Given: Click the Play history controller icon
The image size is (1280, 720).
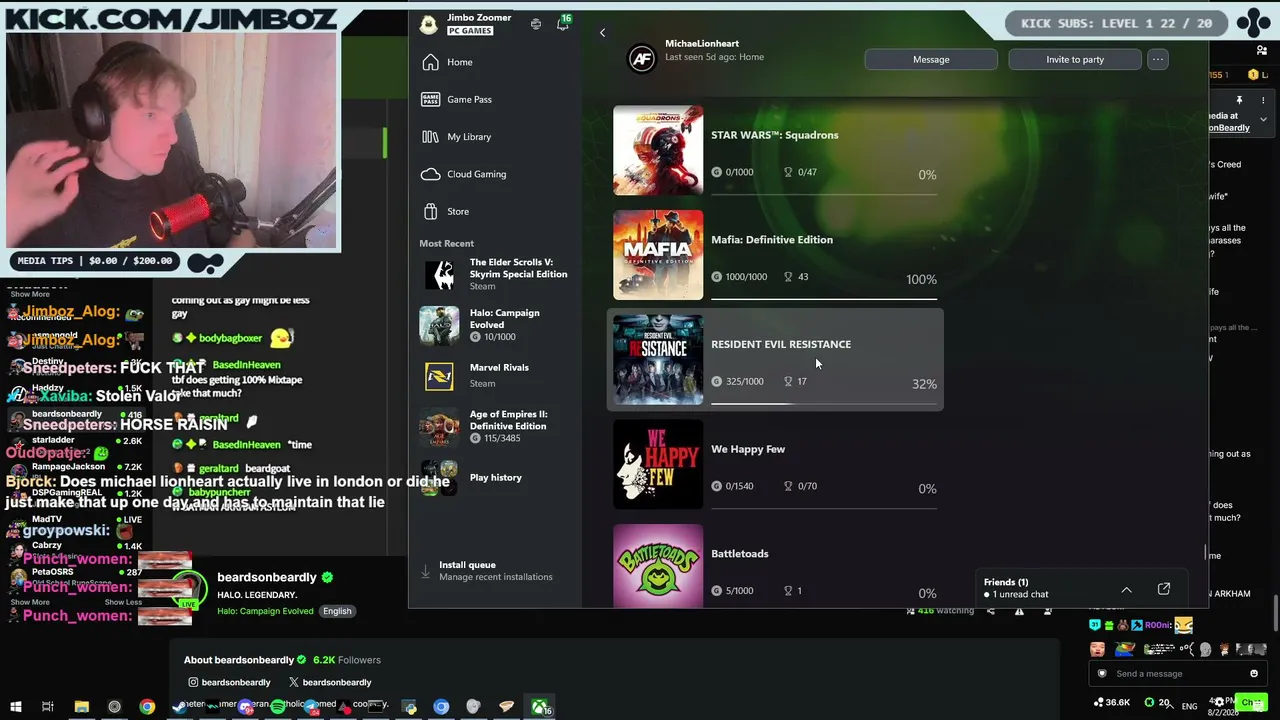Looking at the screenshot, I should point(439,478).
